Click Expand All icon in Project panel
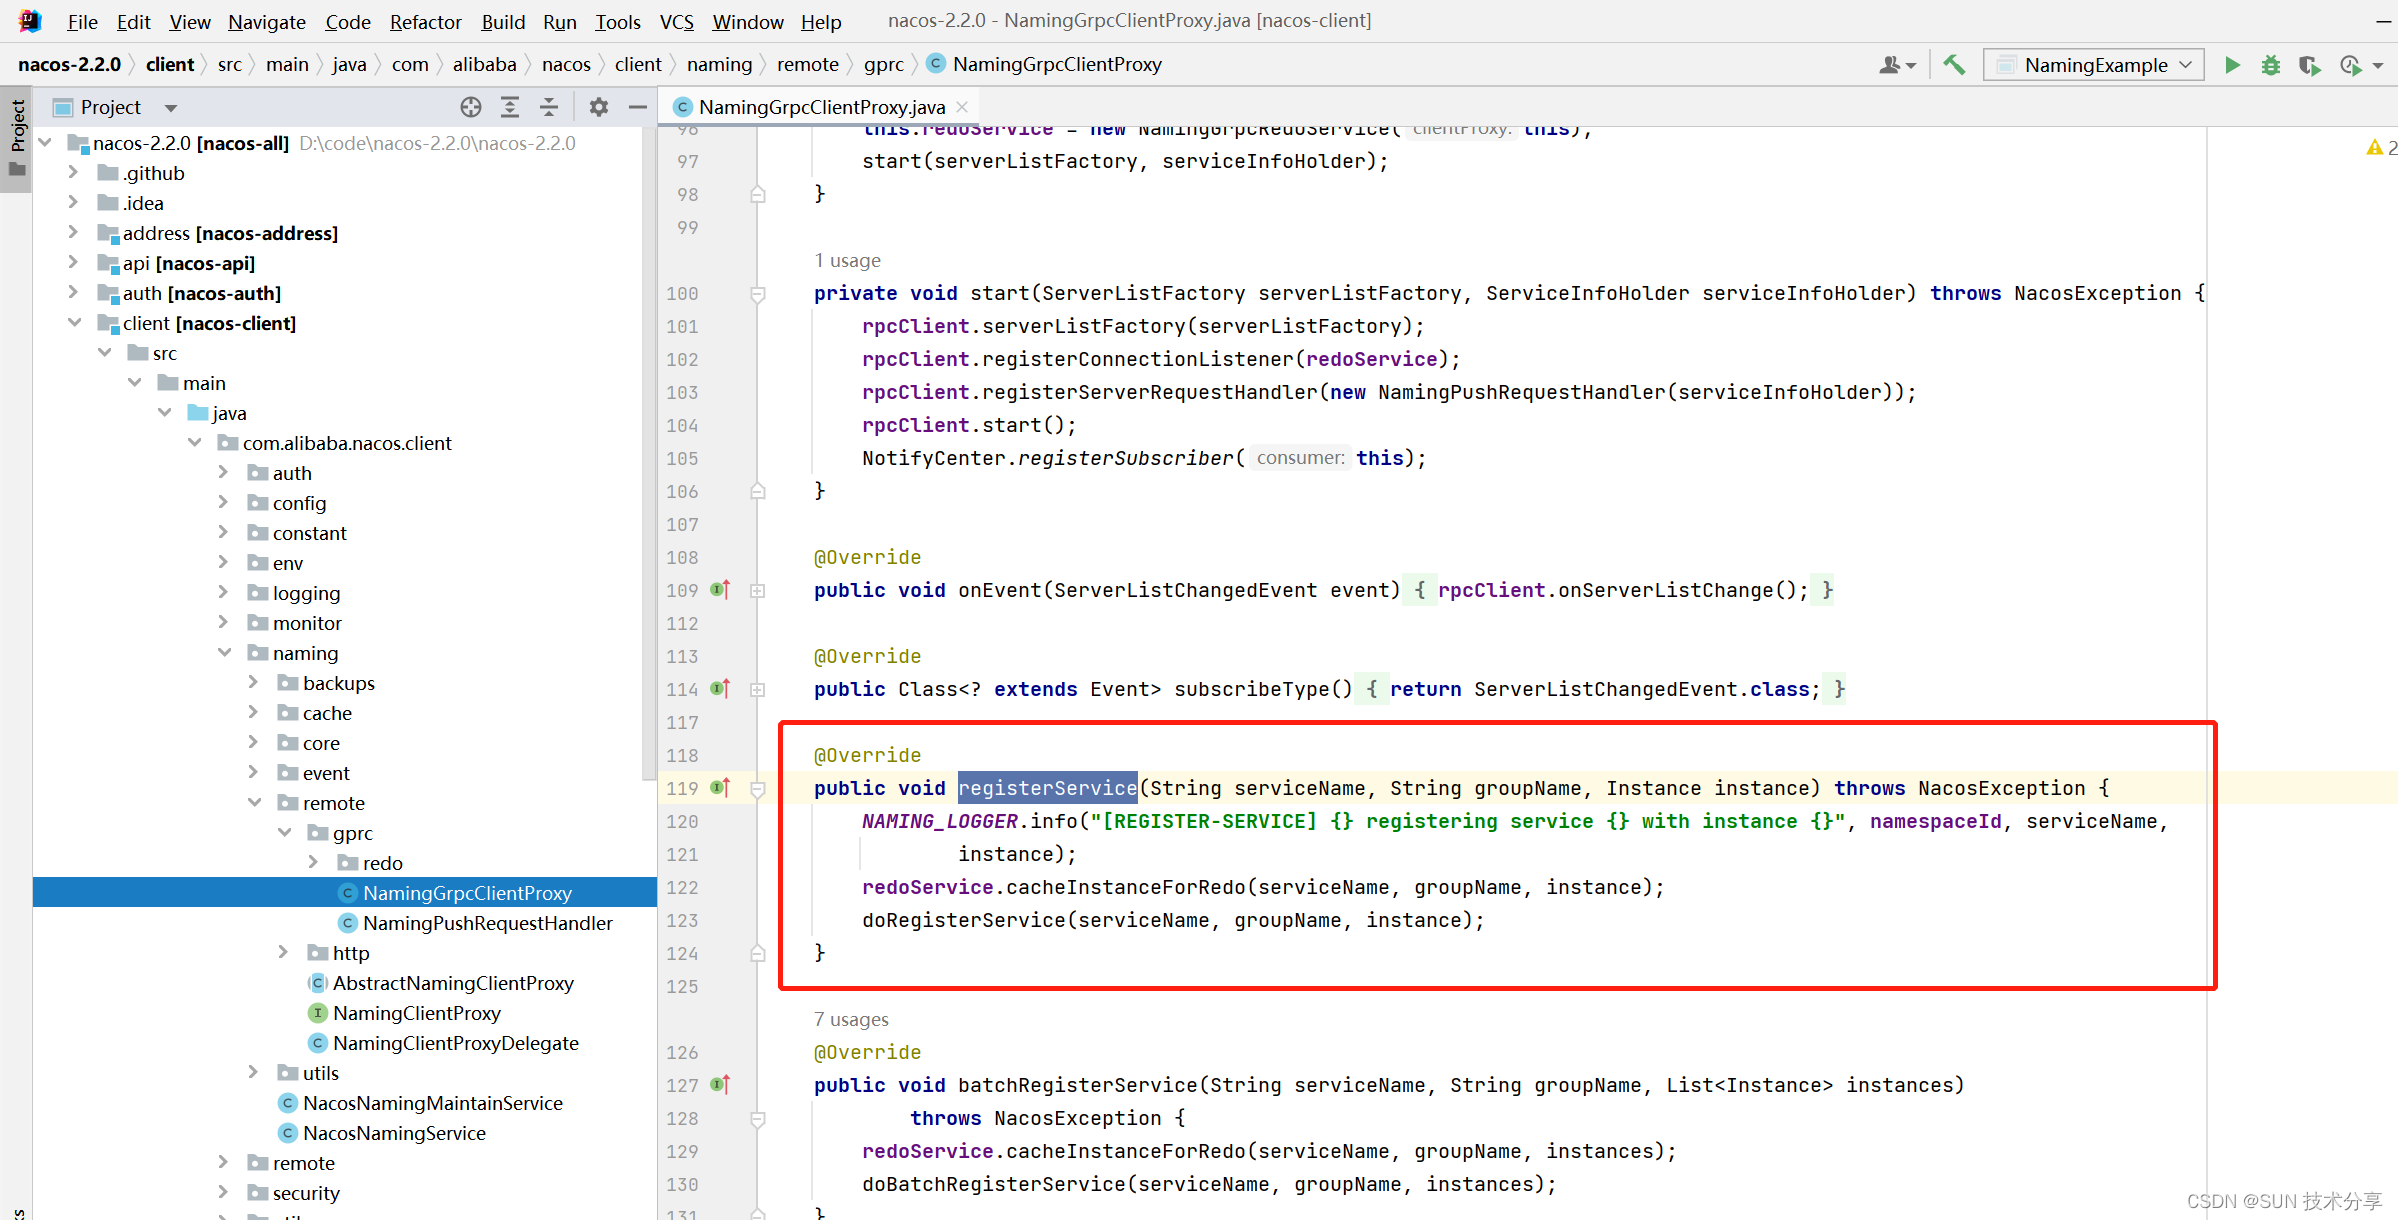 pyautogui.click(x=510, y=107)
